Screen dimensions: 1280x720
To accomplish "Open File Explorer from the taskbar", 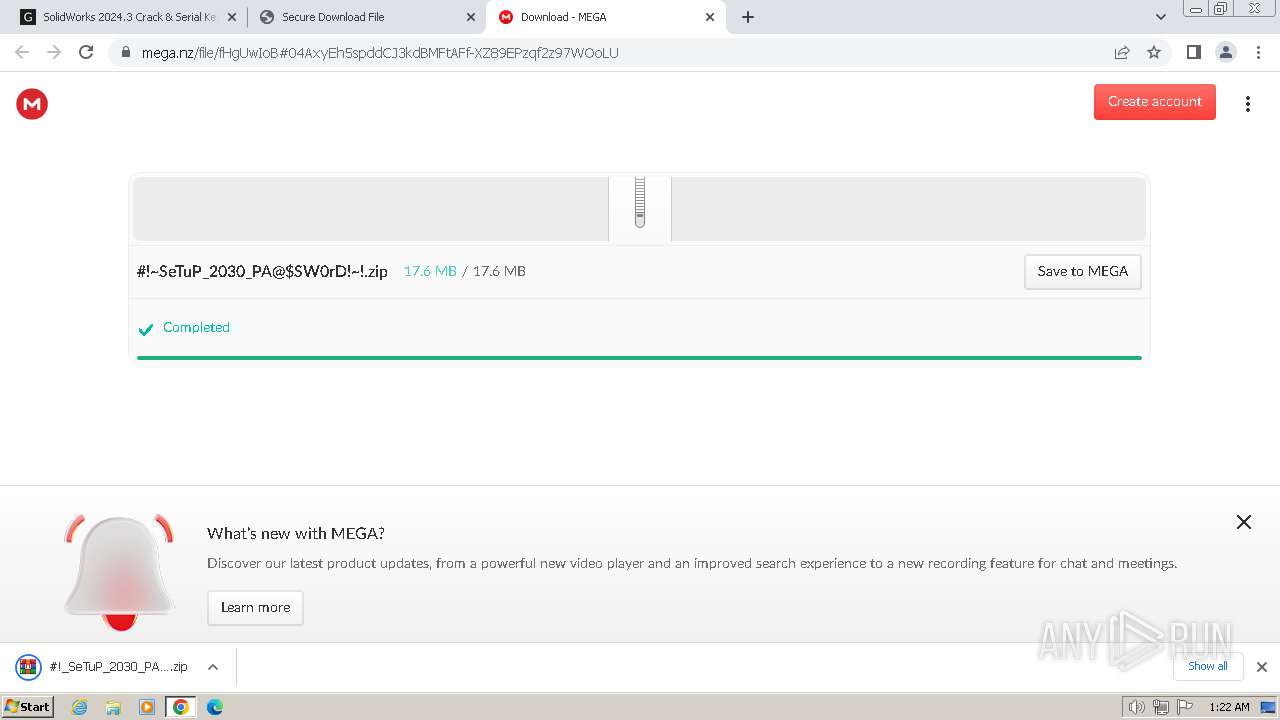I will pyautogui.click(x=113, y=707).
